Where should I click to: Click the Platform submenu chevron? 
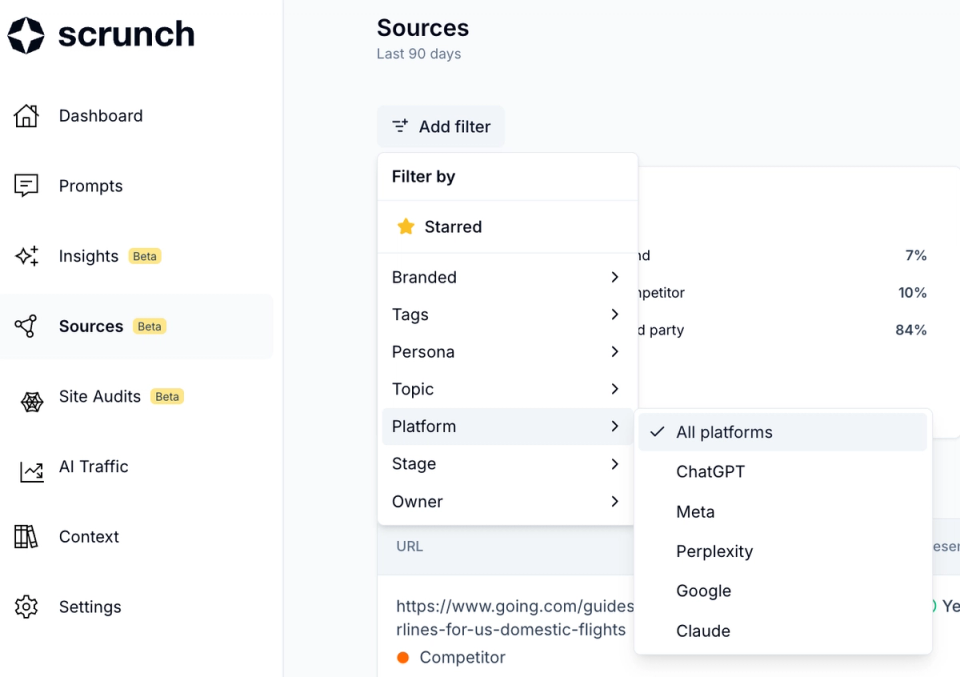pos(615,426)
